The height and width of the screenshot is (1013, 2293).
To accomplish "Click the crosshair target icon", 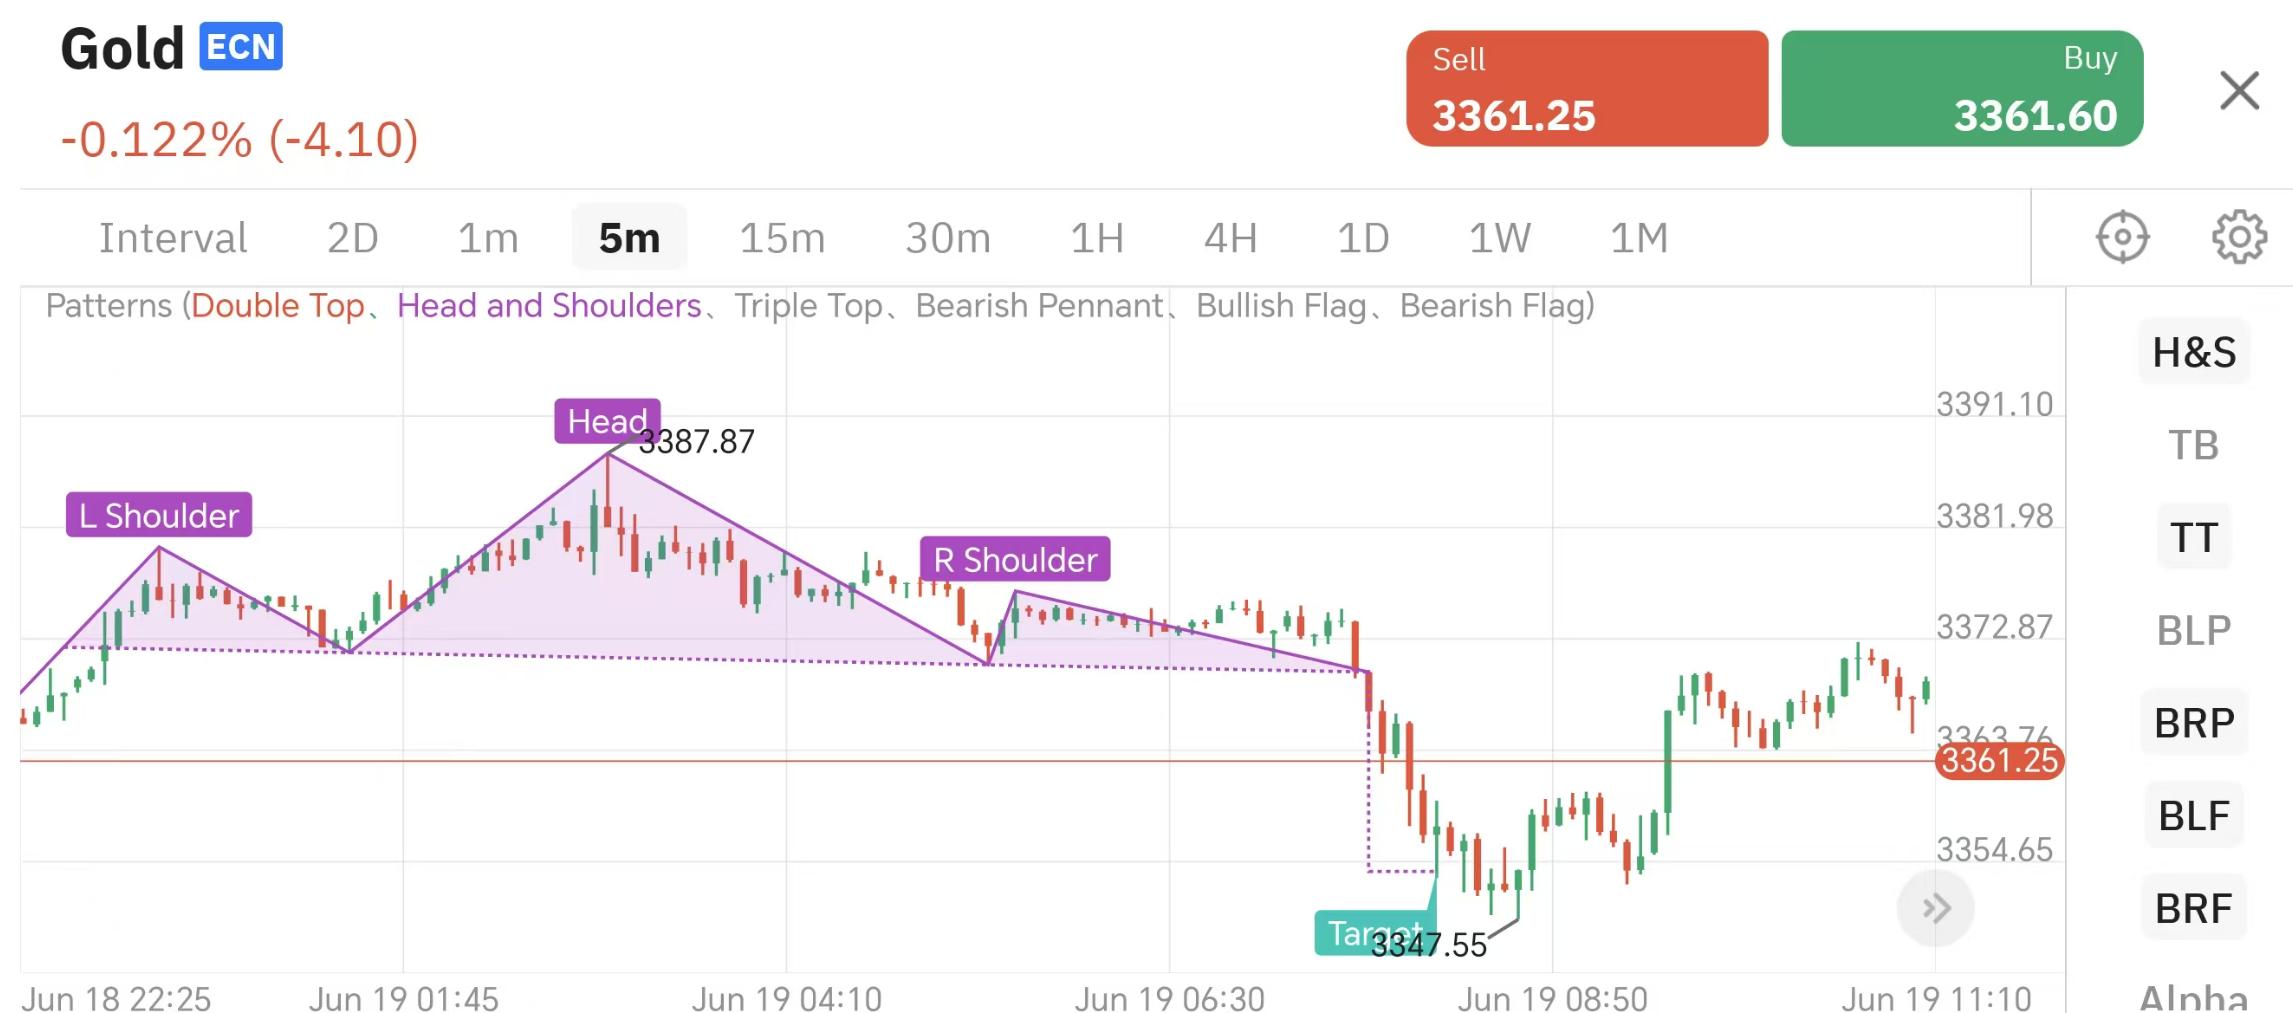I will (2122, 237).
